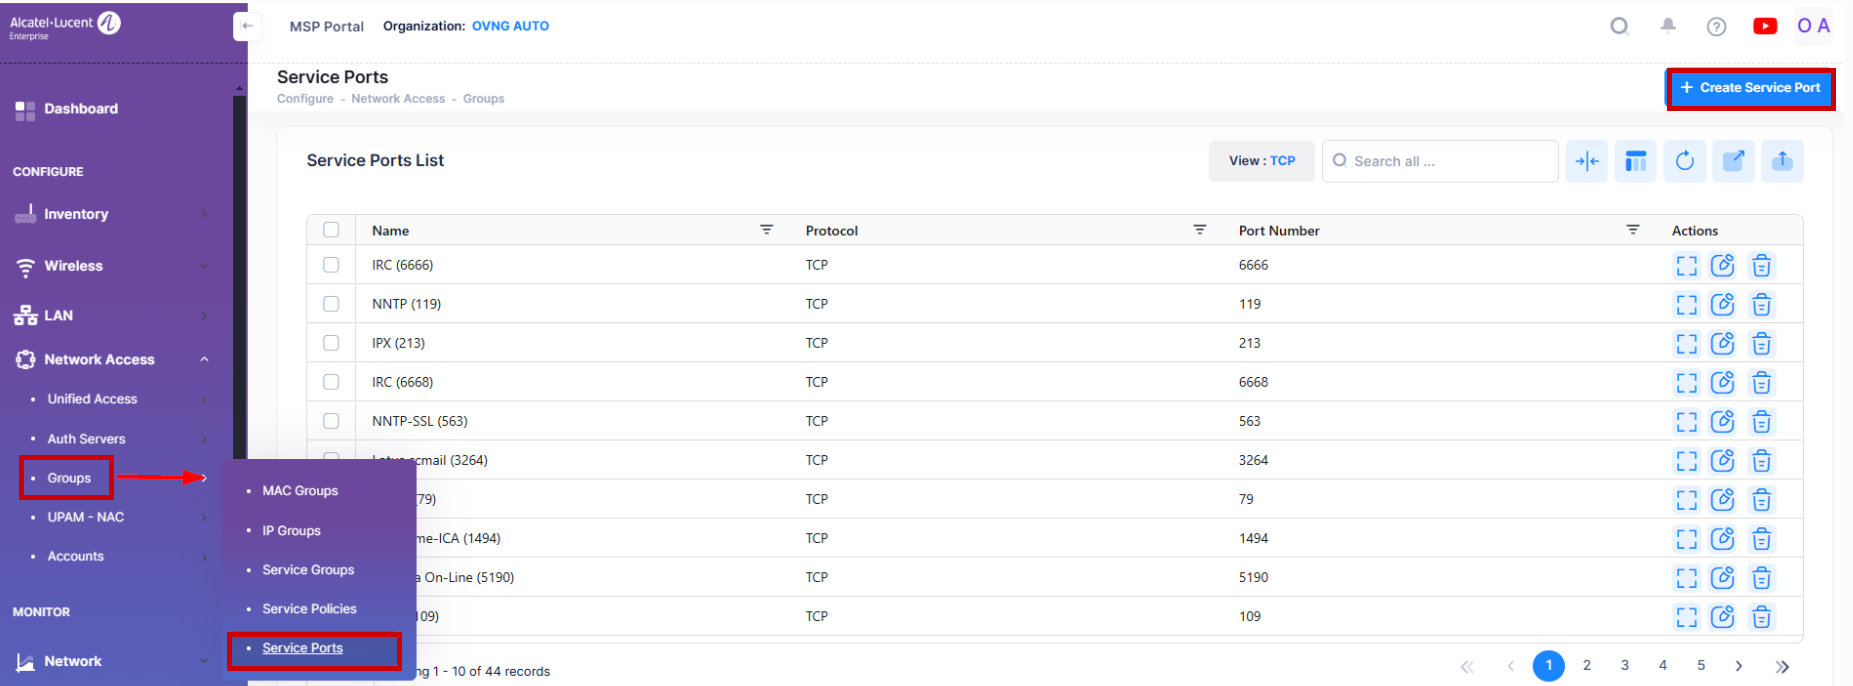This screenshot has height=686, width=1853.
Task: Open the notifications bell
Action: point(1668,26)
